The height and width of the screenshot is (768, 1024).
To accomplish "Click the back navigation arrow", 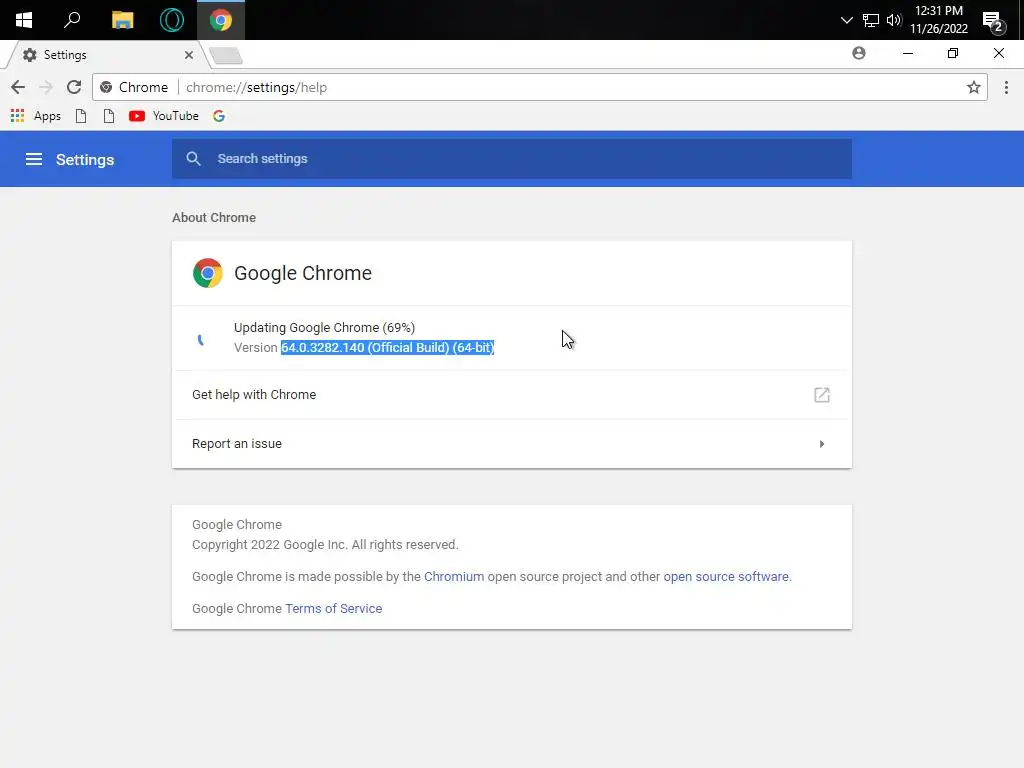I will point(18,87).
